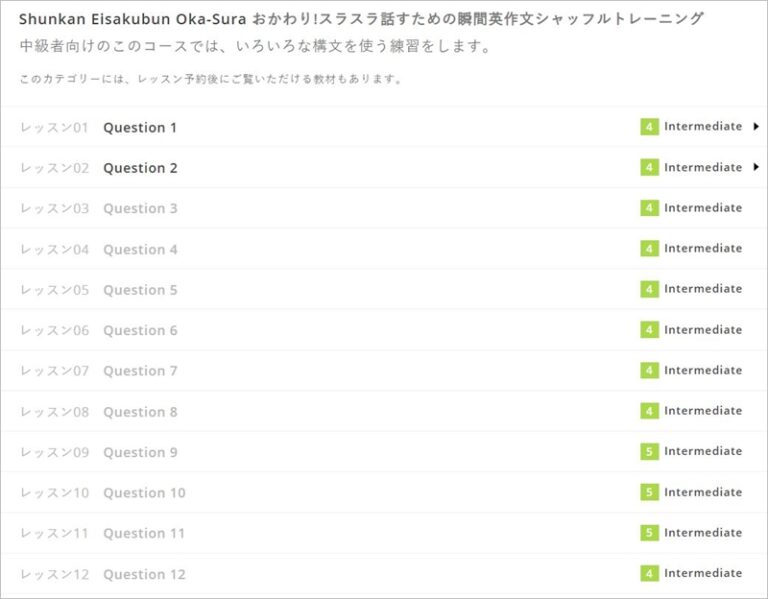Expand the arrow beside Question 1
This screenshot has height=599, width=768.
[756, 127]
